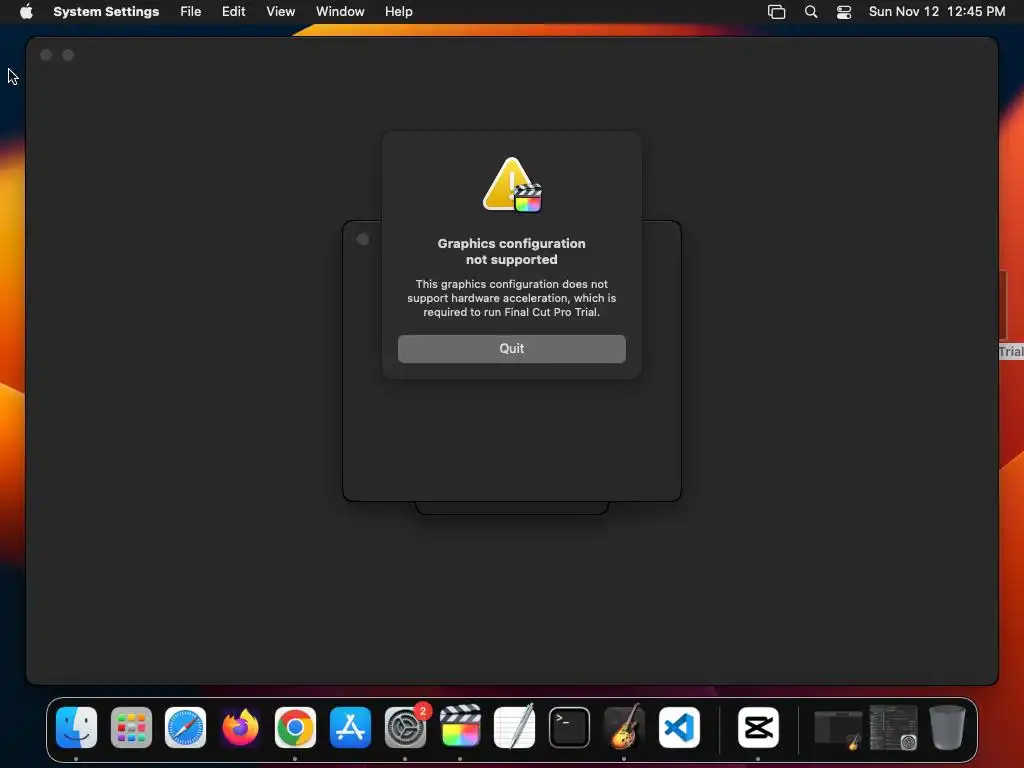Image resolution: width=1024 pixels, height=768 pixels.
Task: Open the File menu
Action: 191,12
